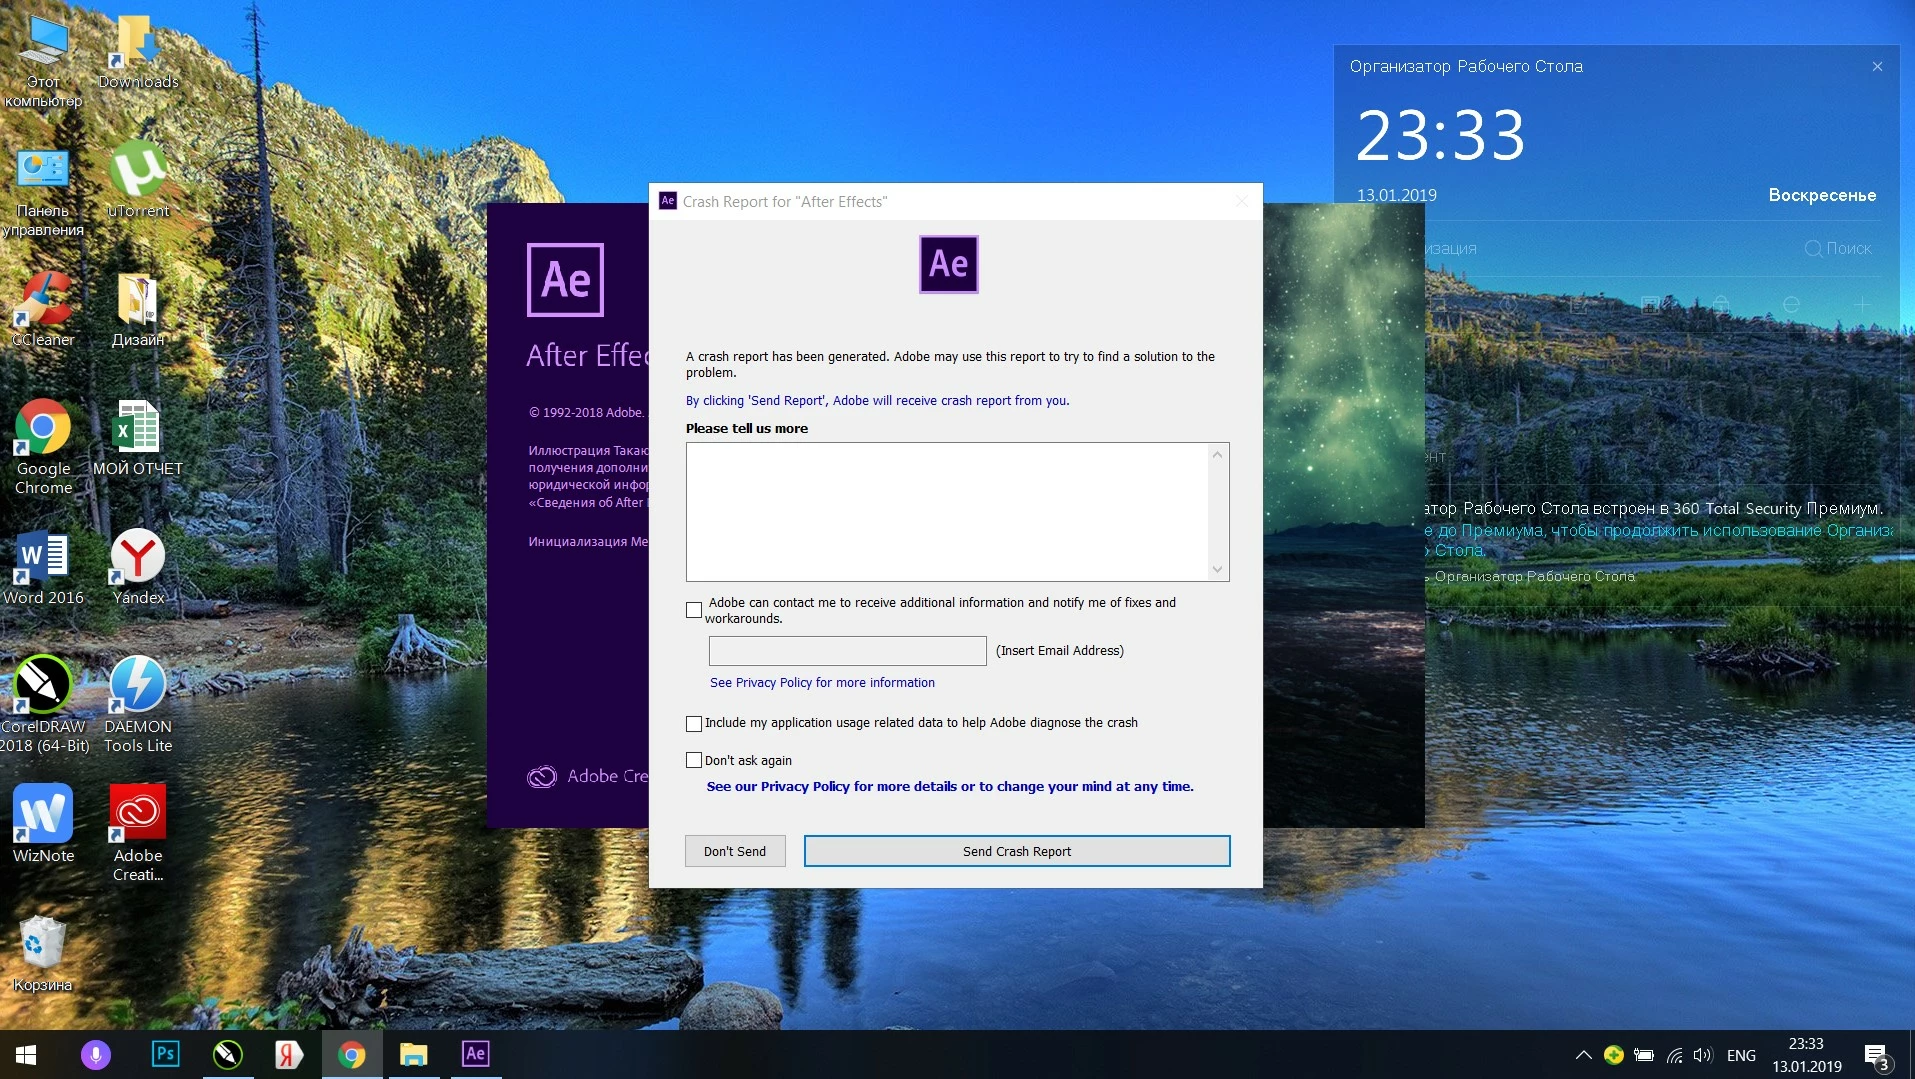Click the Don't Send button
1915x1079 pixels.
735,851
